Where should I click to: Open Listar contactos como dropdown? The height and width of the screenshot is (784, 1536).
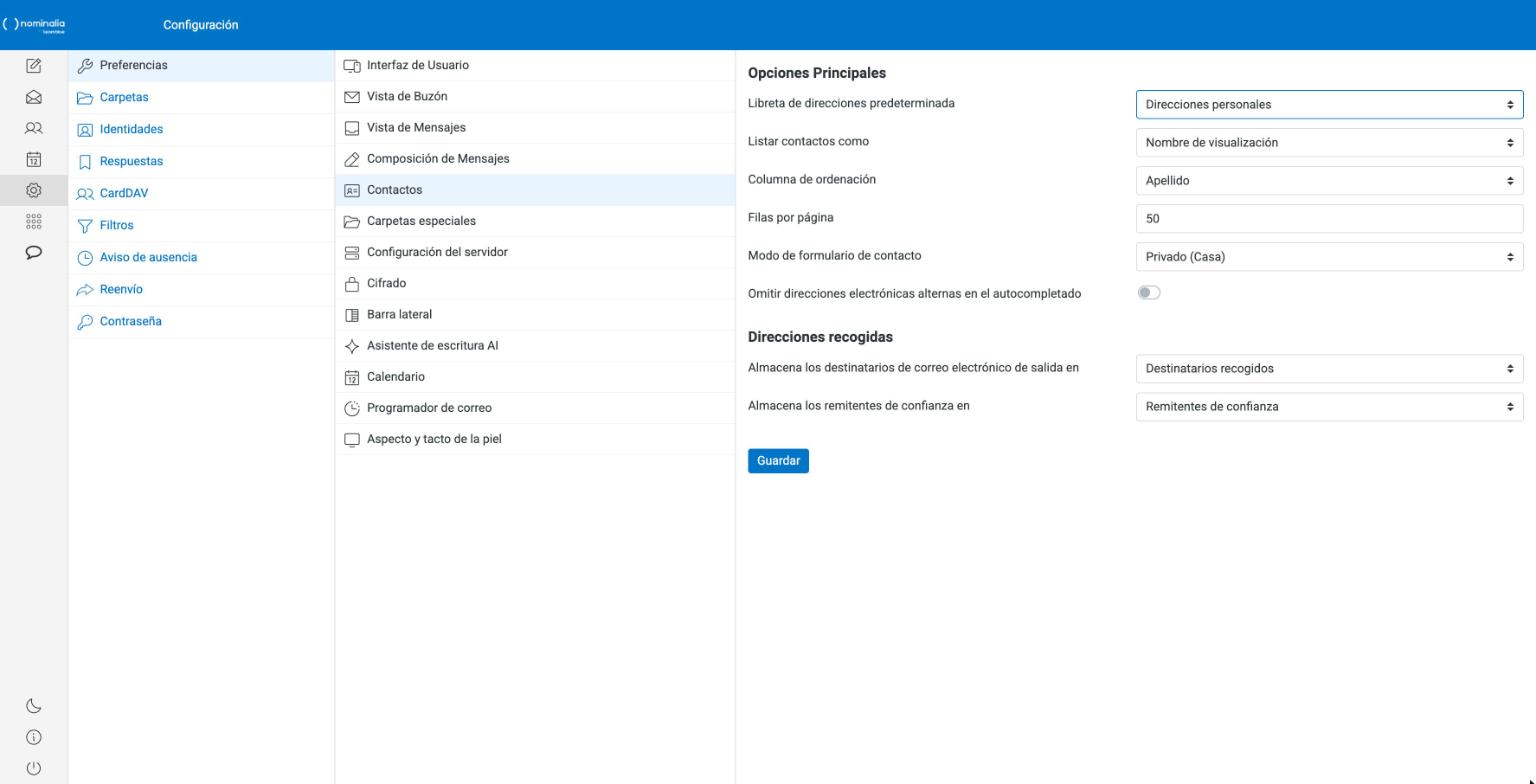click(x=1329, y=142)
